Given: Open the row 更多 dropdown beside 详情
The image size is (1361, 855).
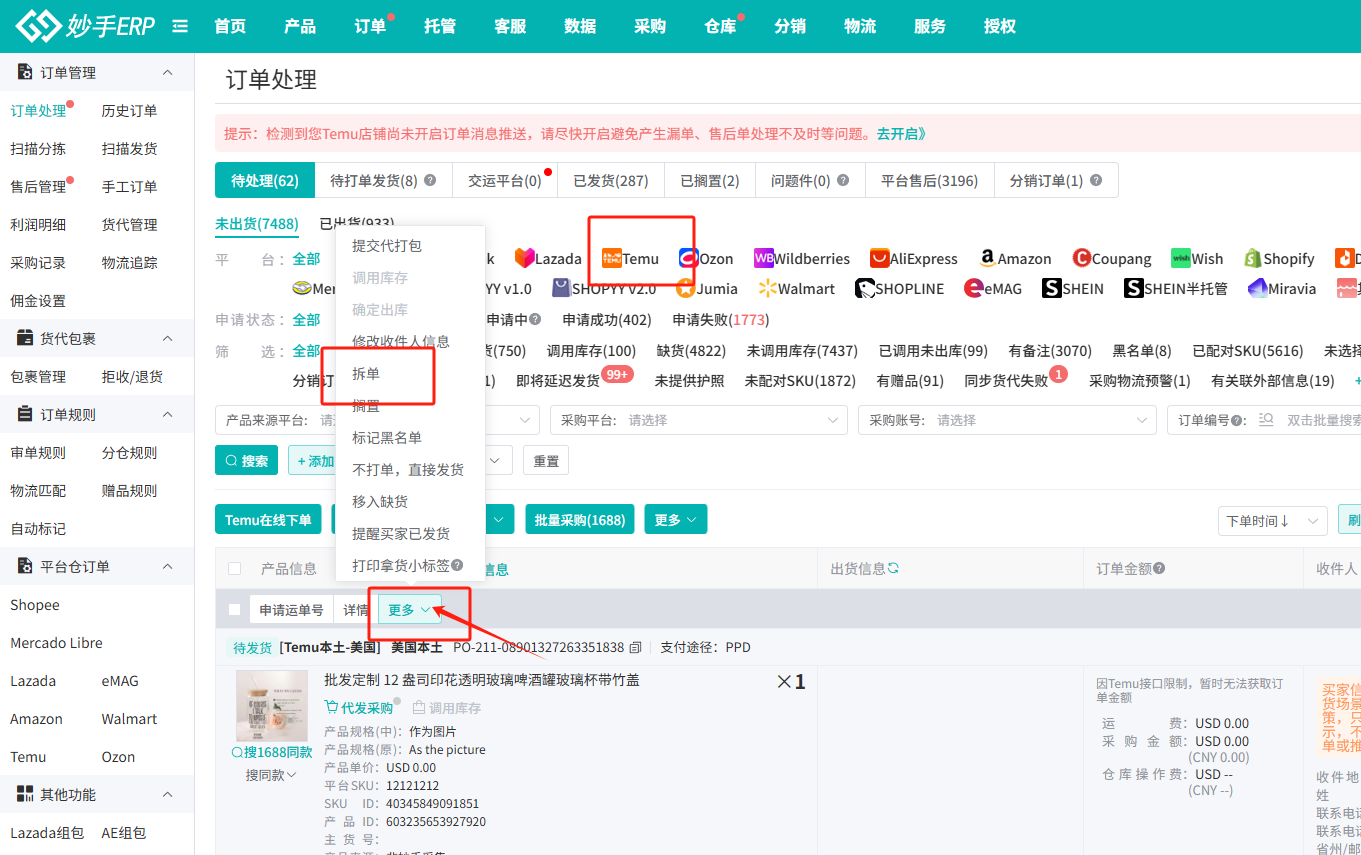Looking at the screenshot, I should (410, 609).
